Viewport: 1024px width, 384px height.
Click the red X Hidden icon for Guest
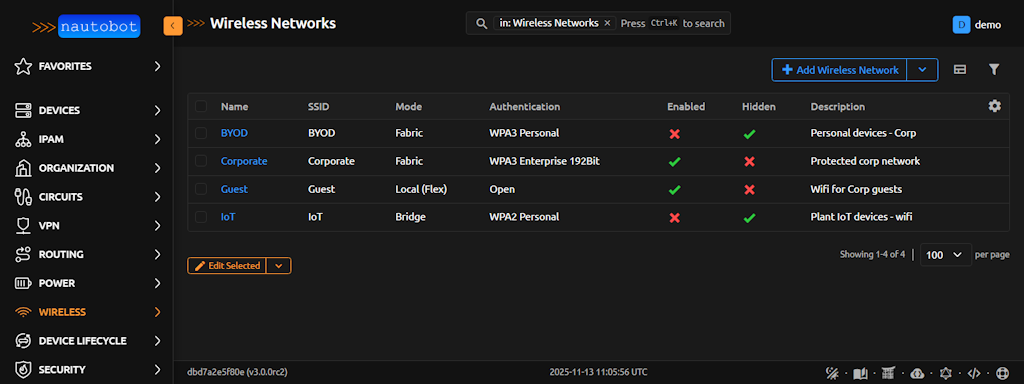point(750,189)
